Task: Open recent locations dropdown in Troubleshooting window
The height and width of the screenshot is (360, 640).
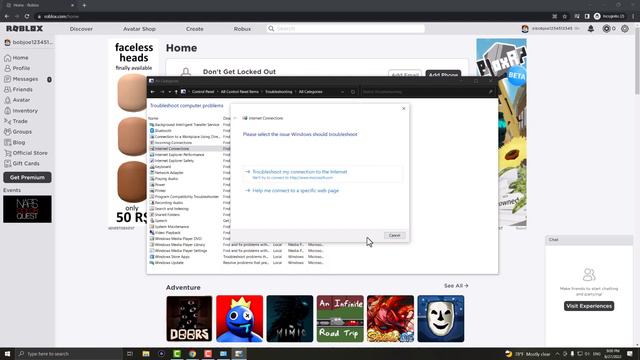Action: (x=169, y=92)
